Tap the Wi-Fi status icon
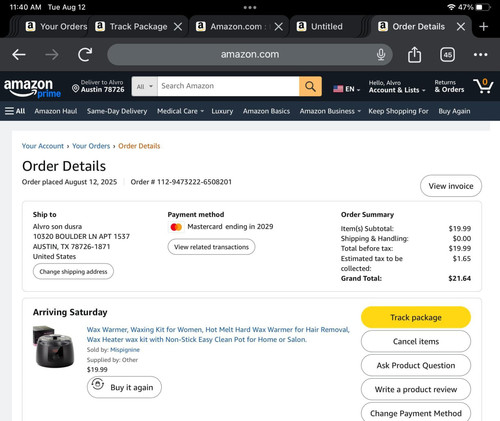This screenshot has height=421, width=500. click(x=451, y=7)
